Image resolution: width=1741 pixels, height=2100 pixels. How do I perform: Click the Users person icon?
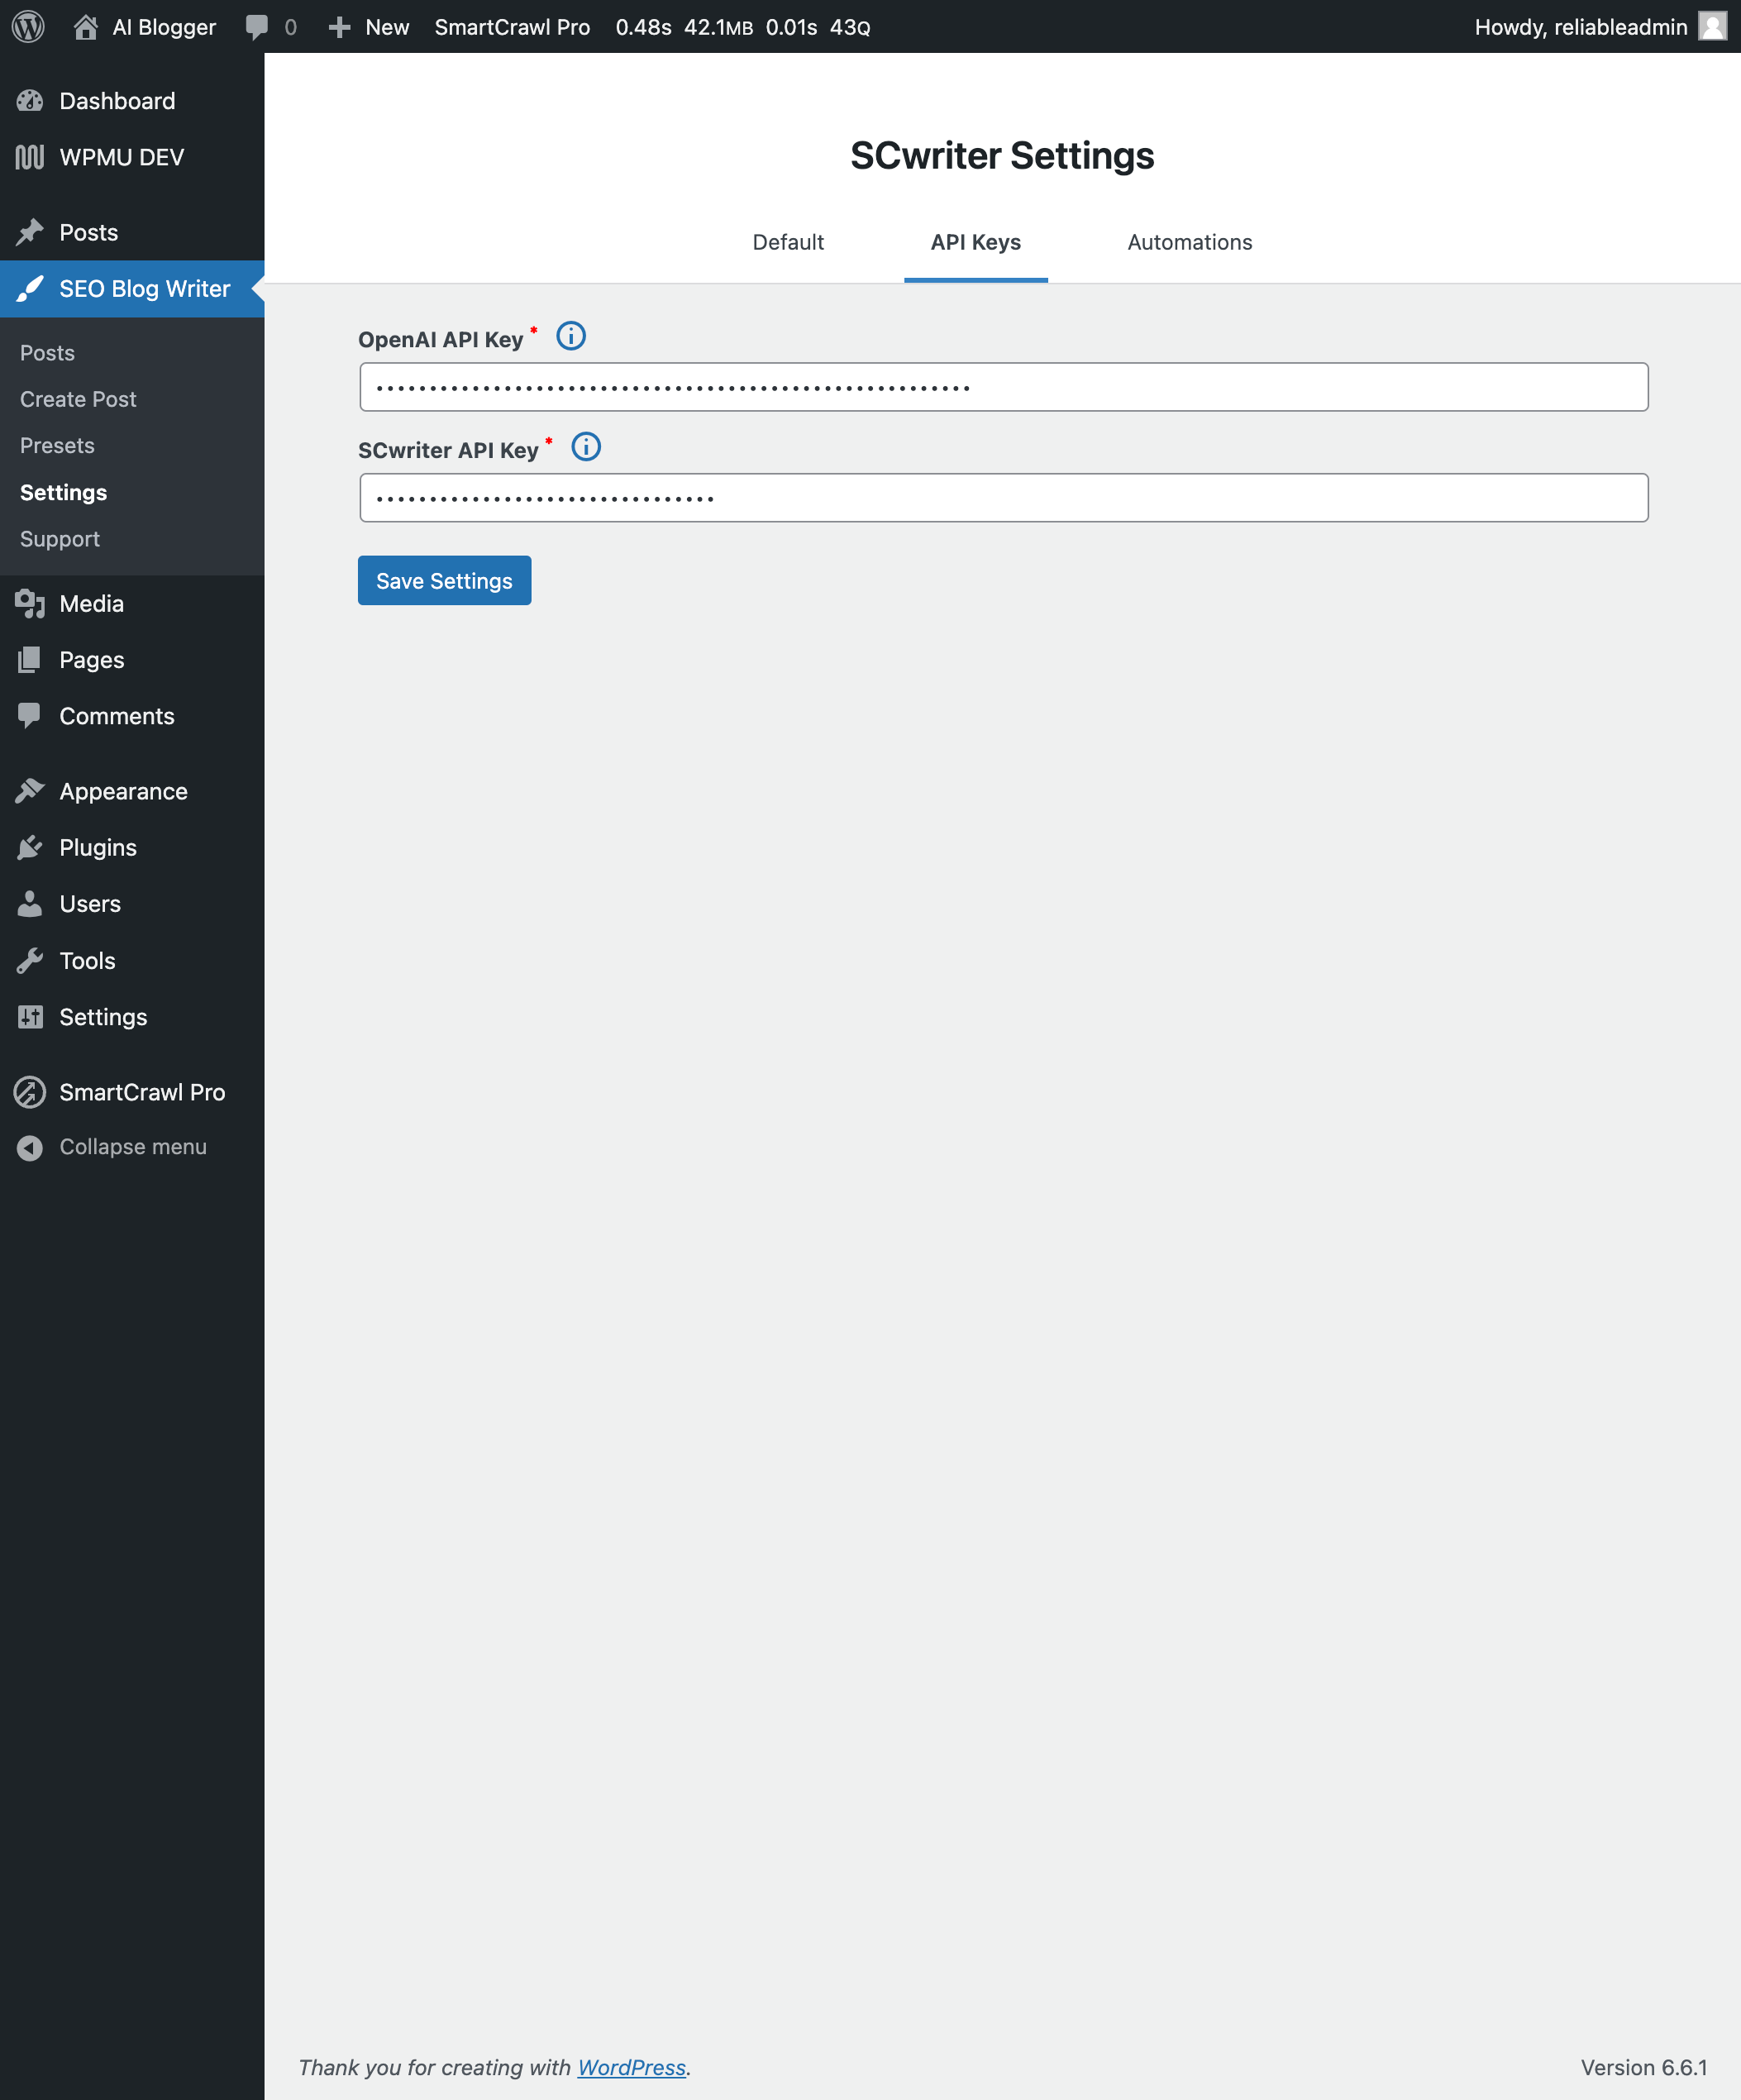pyautogui.click(x=30, y=904)
